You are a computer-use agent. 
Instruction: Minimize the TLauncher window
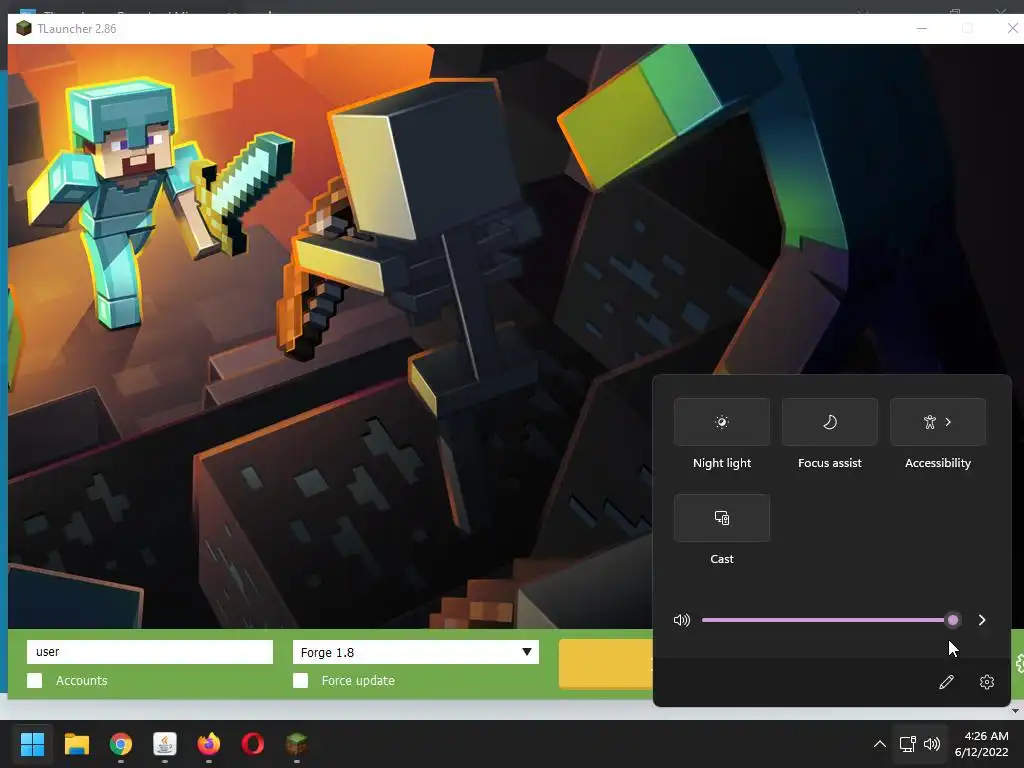pyautogui.click(x=922, y=28)
